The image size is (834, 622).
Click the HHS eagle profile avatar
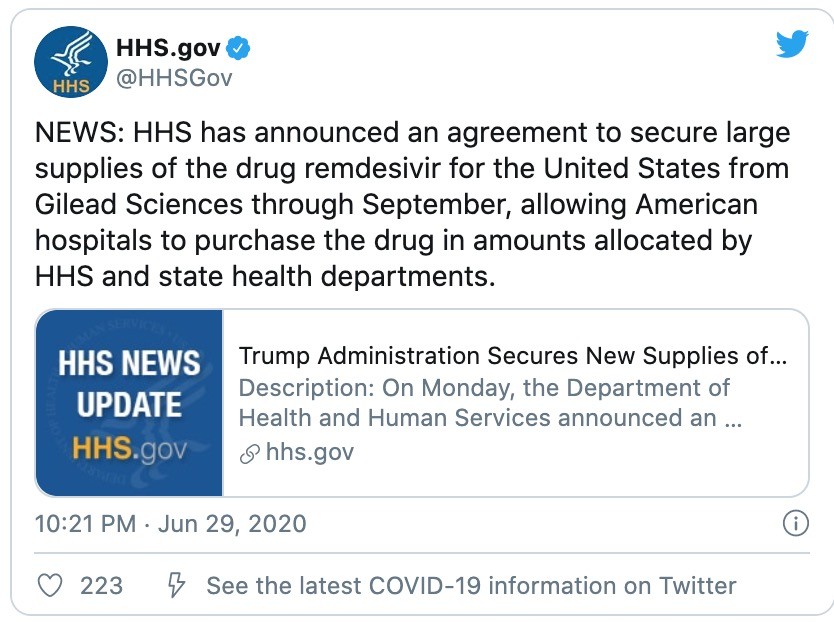point(71,62)
